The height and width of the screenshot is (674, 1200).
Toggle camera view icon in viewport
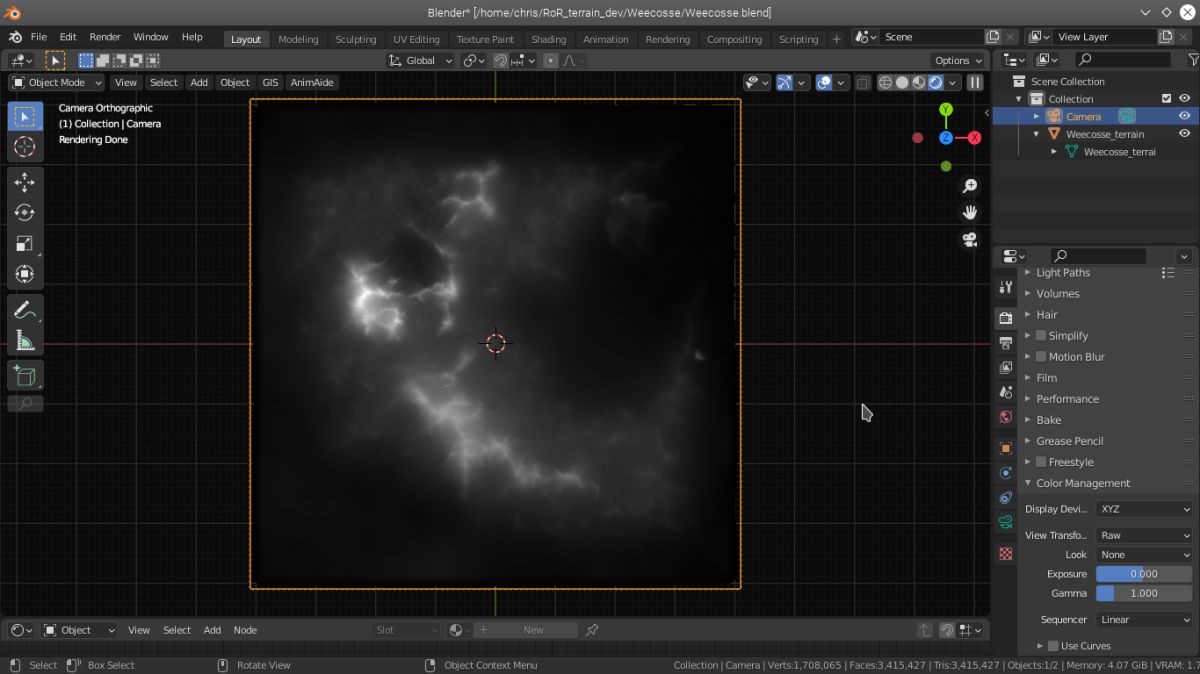[x=969, y=240]
